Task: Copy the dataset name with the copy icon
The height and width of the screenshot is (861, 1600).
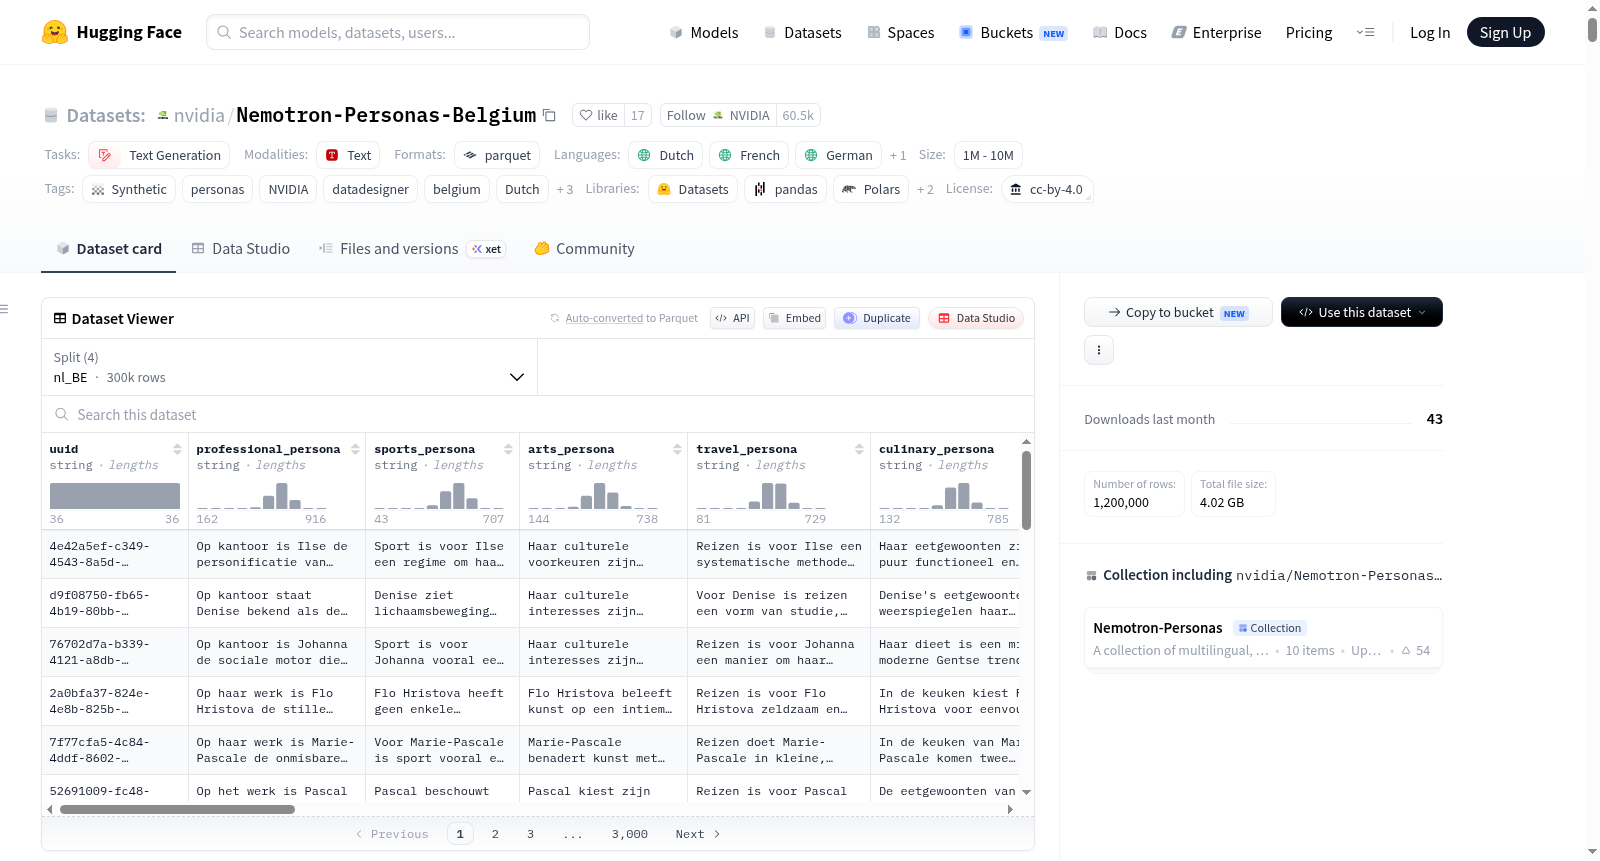Action: click(x=549, y=115)
